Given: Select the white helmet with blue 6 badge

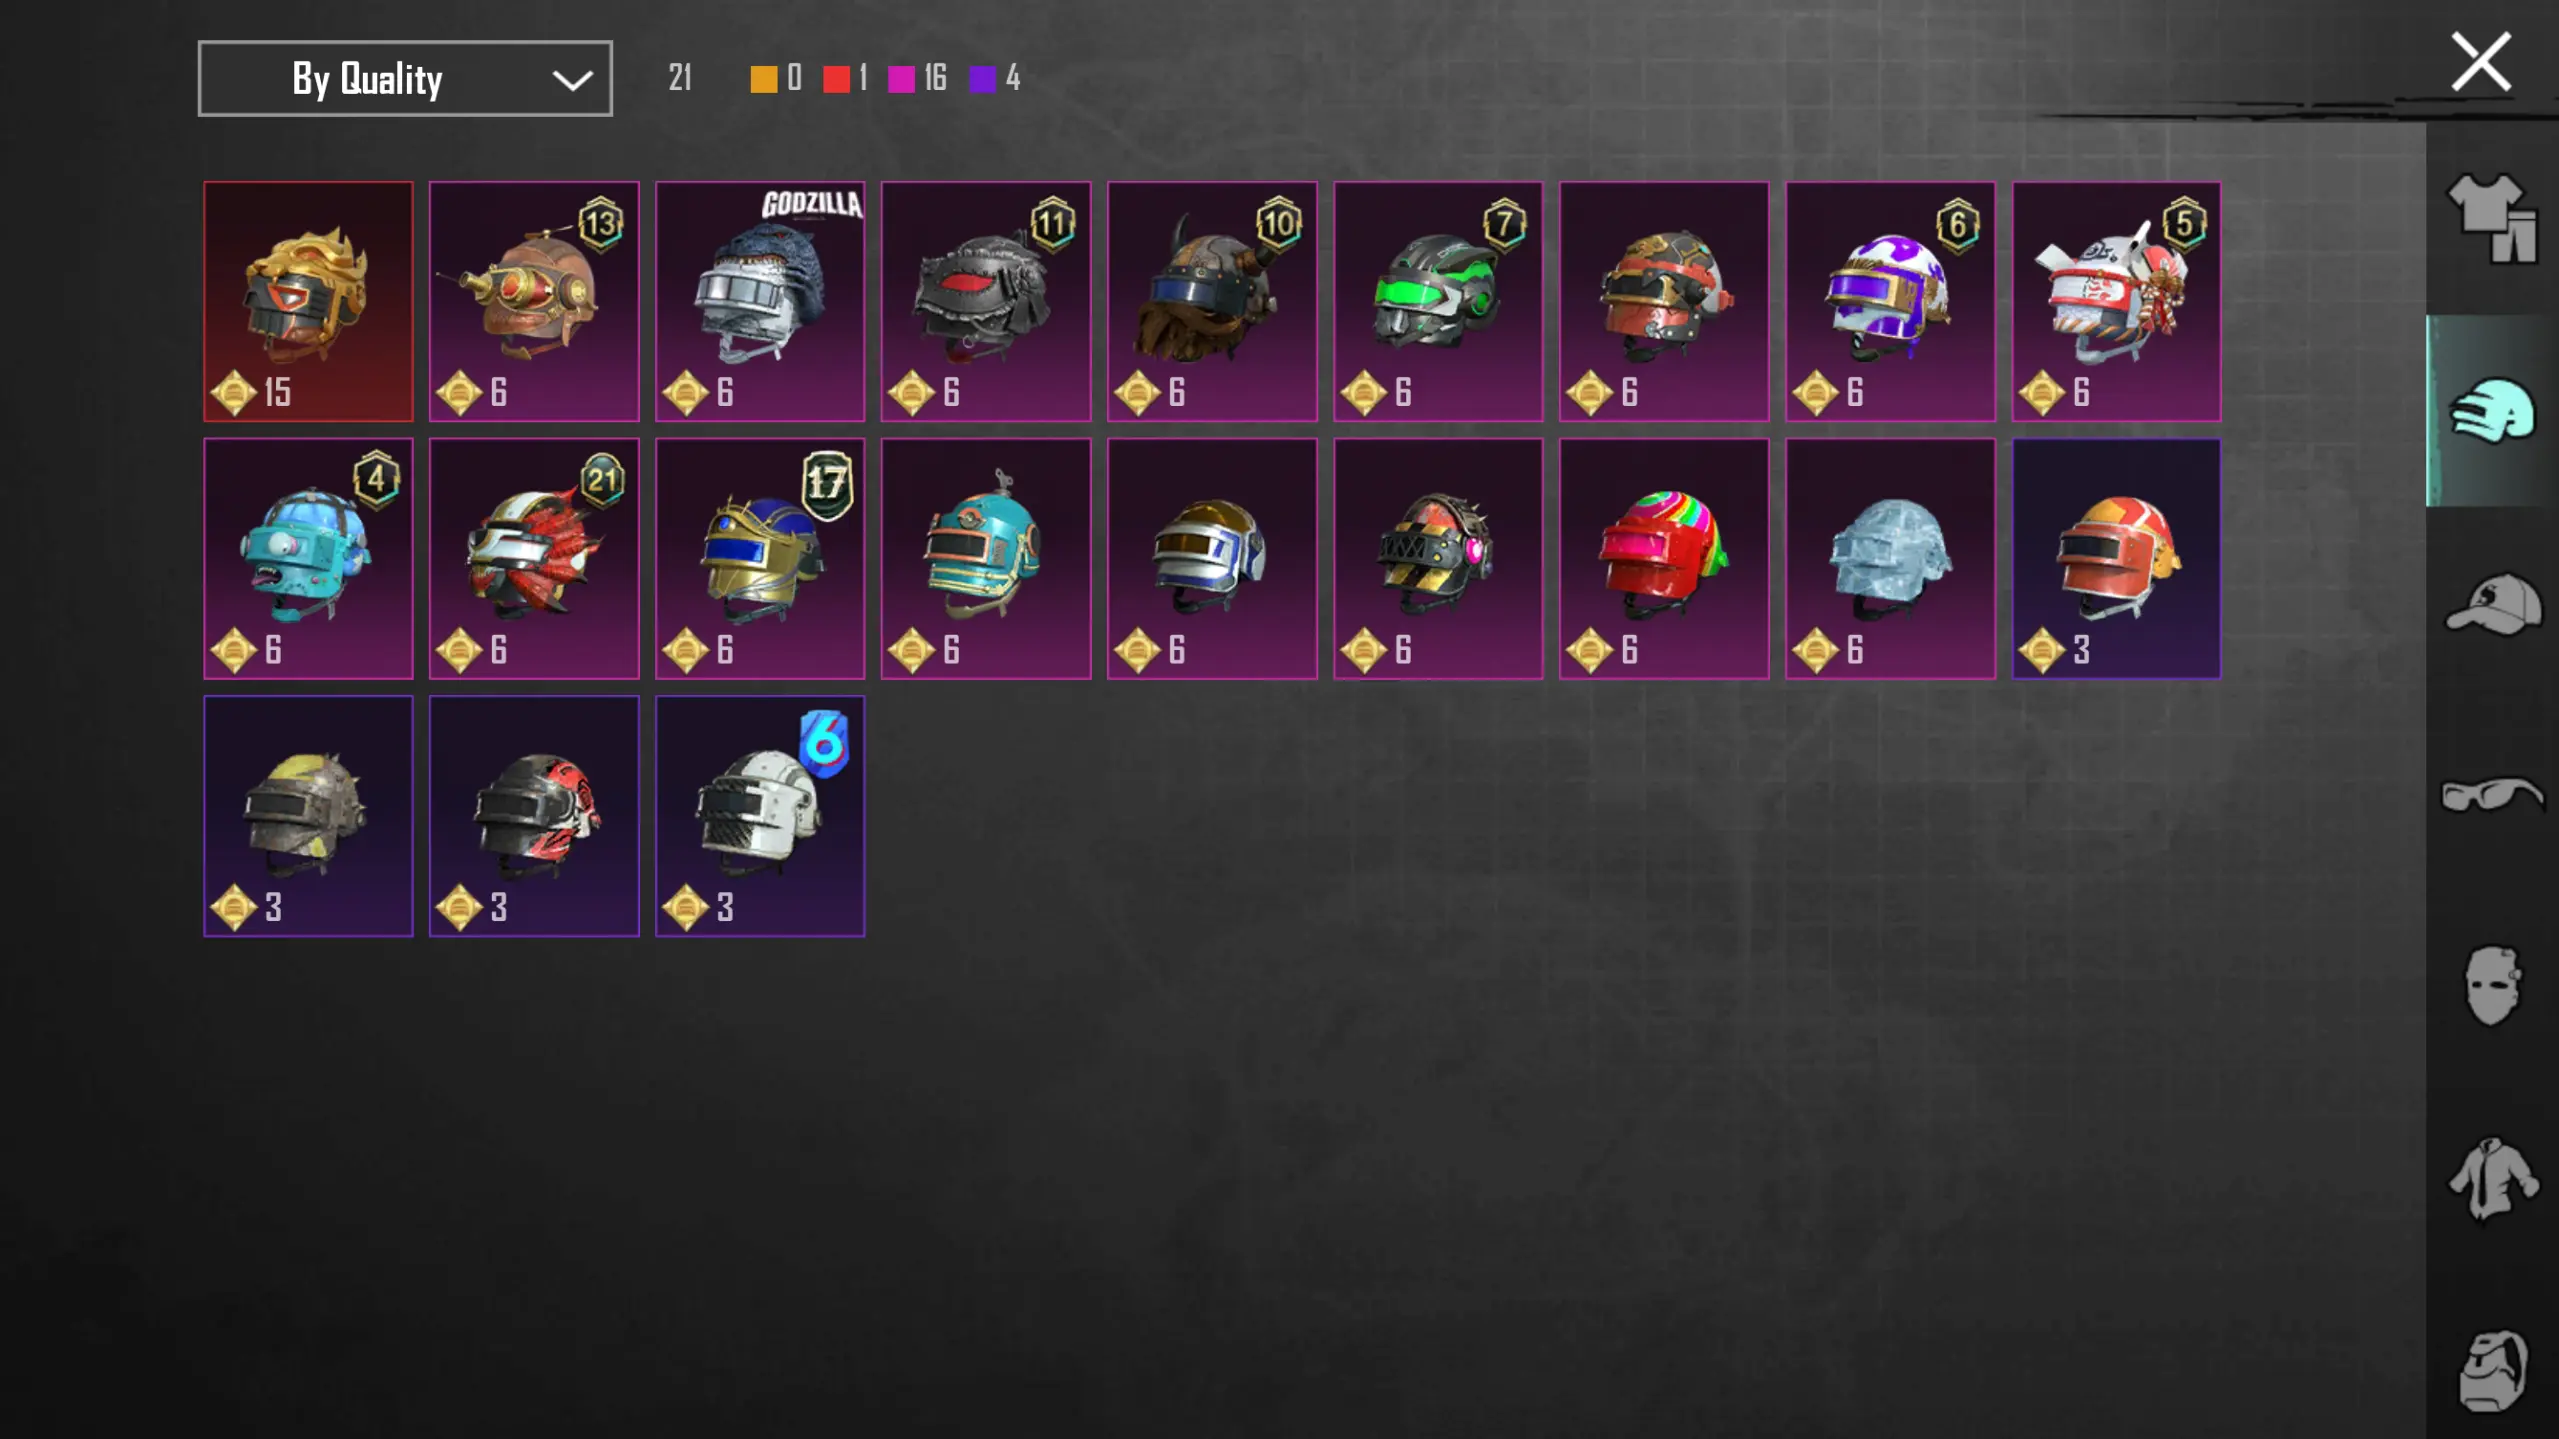Looking at the screenshot, I should coord(760,816).
